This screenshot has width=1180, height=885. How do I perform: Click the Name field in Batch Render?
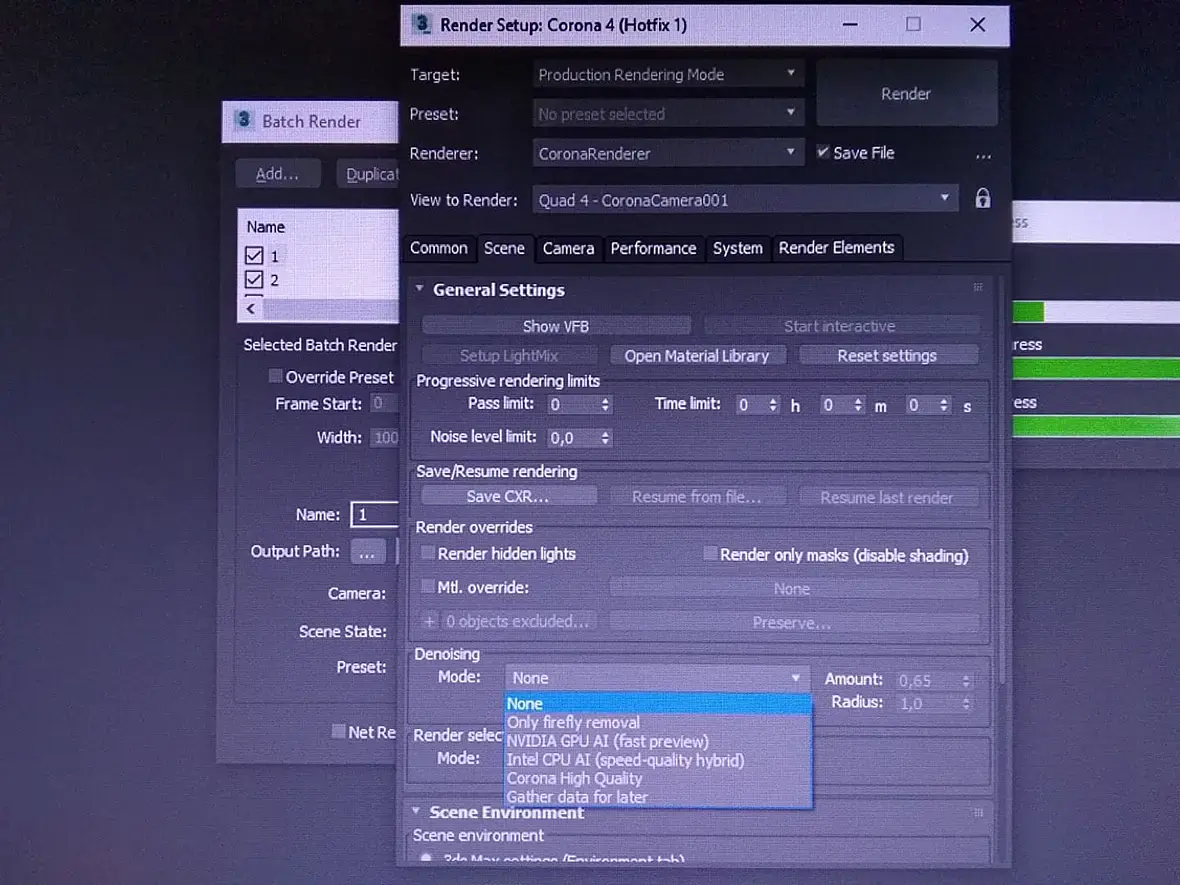(375, 515)
